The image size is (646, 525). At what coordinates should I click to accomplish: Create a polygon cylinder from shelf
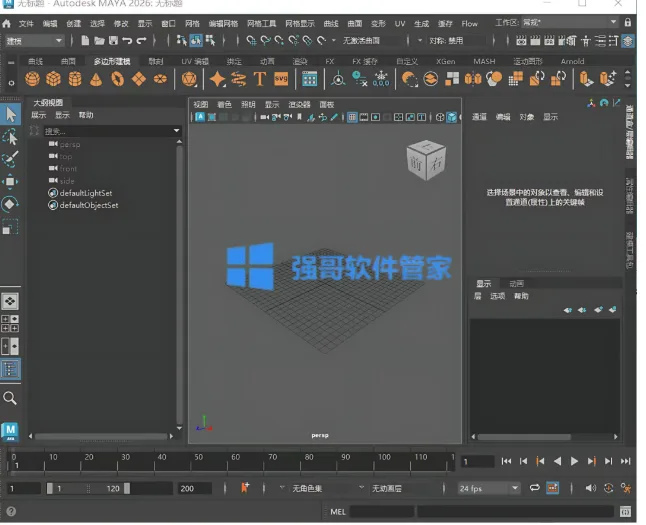tap(75, 78)
